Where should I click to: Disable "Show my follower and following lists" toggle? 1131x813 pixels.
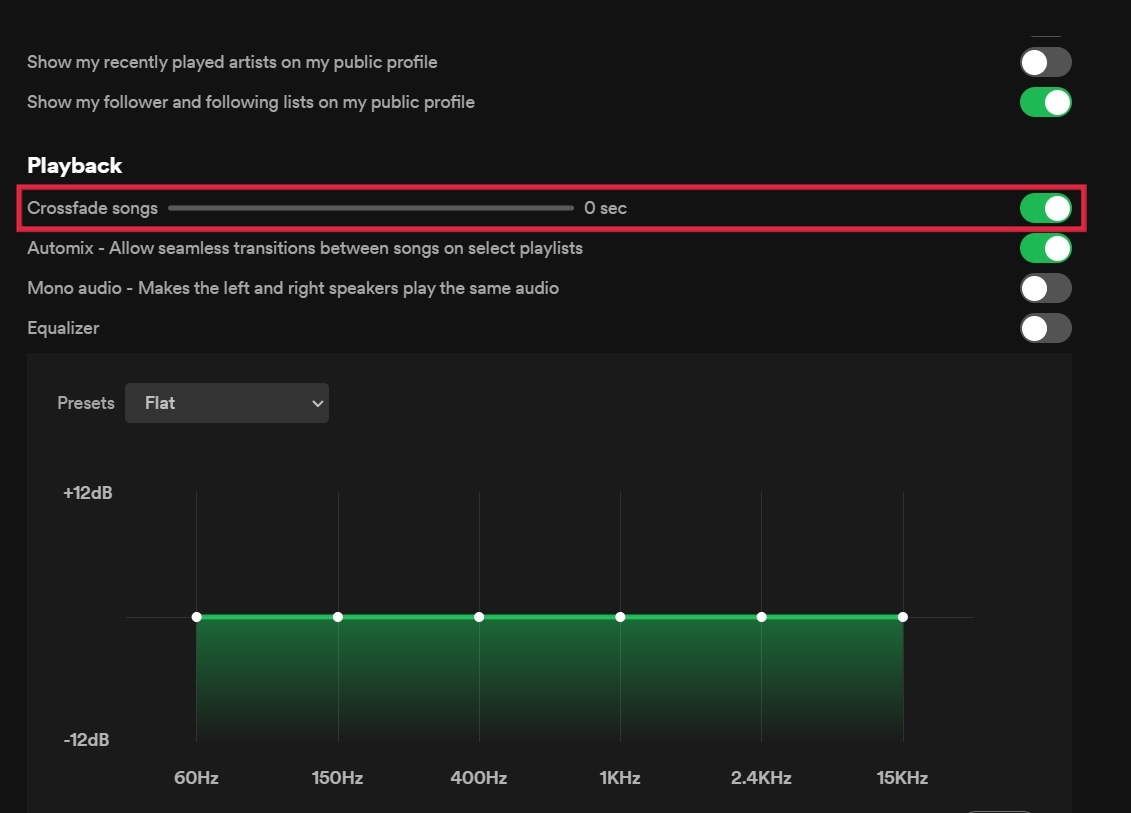click(x=1045, y=102)
